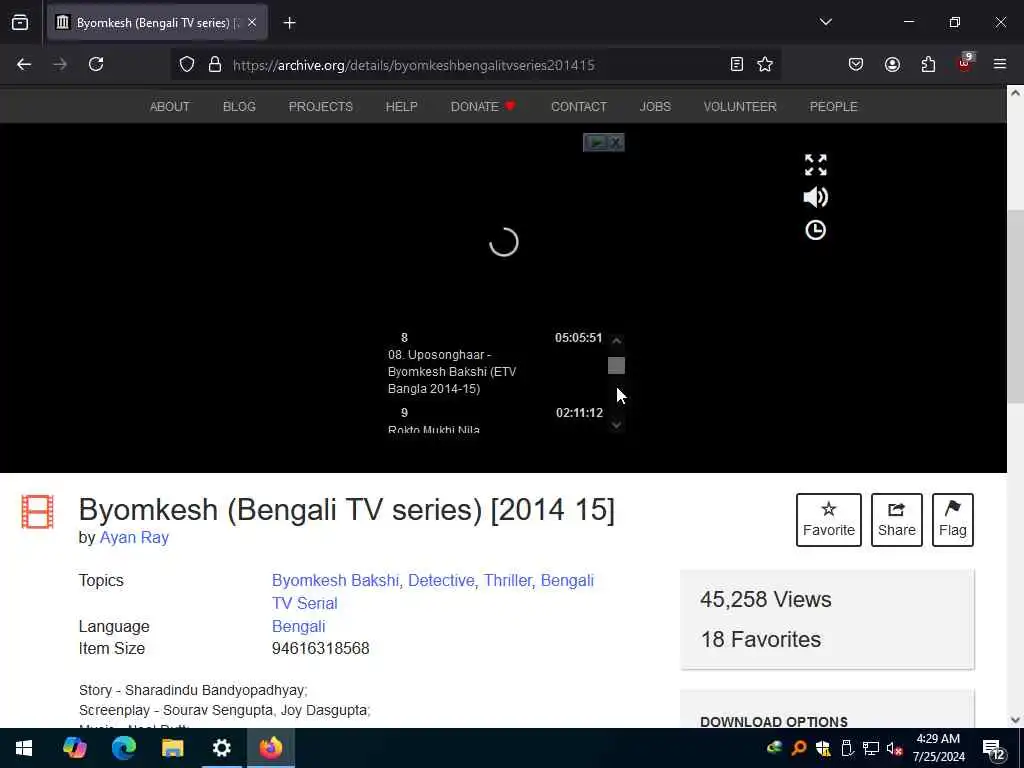Open the playback speed clock icon
This screenshot has width=1024, height=768.
(816, 230)
